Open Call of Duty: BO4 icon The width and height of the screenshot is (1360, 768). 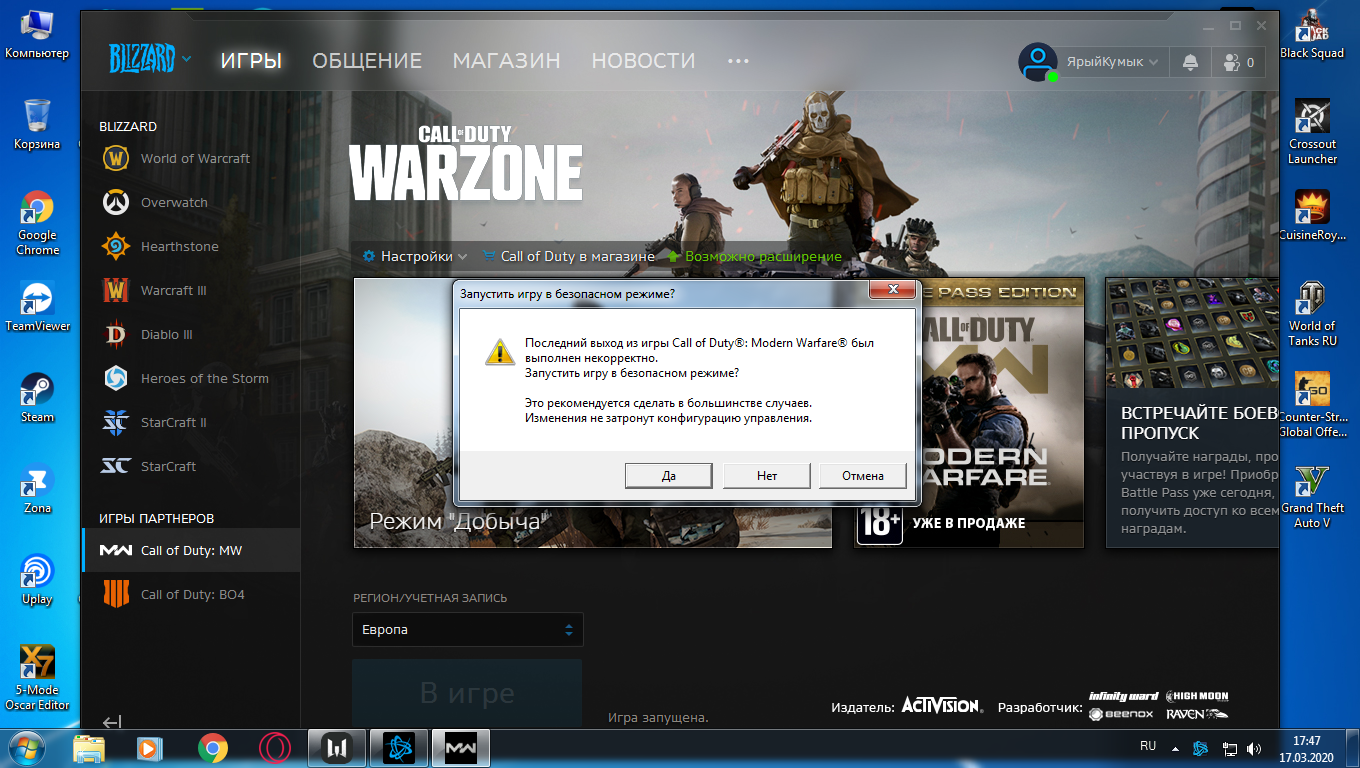point(116,594)
